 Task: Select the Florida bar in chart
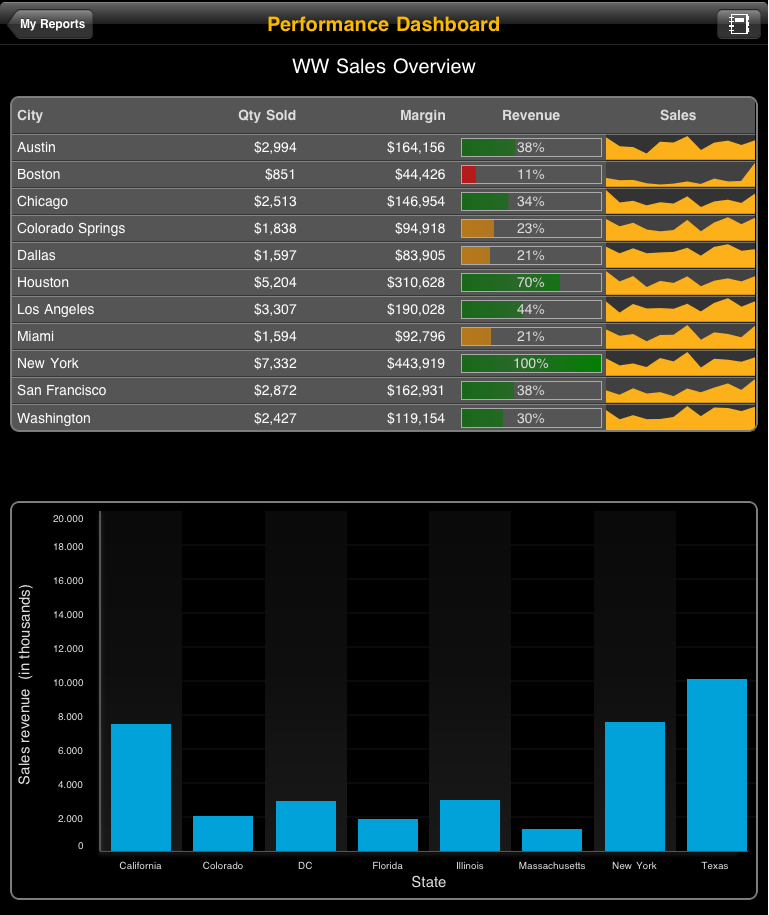click(388, 835)
